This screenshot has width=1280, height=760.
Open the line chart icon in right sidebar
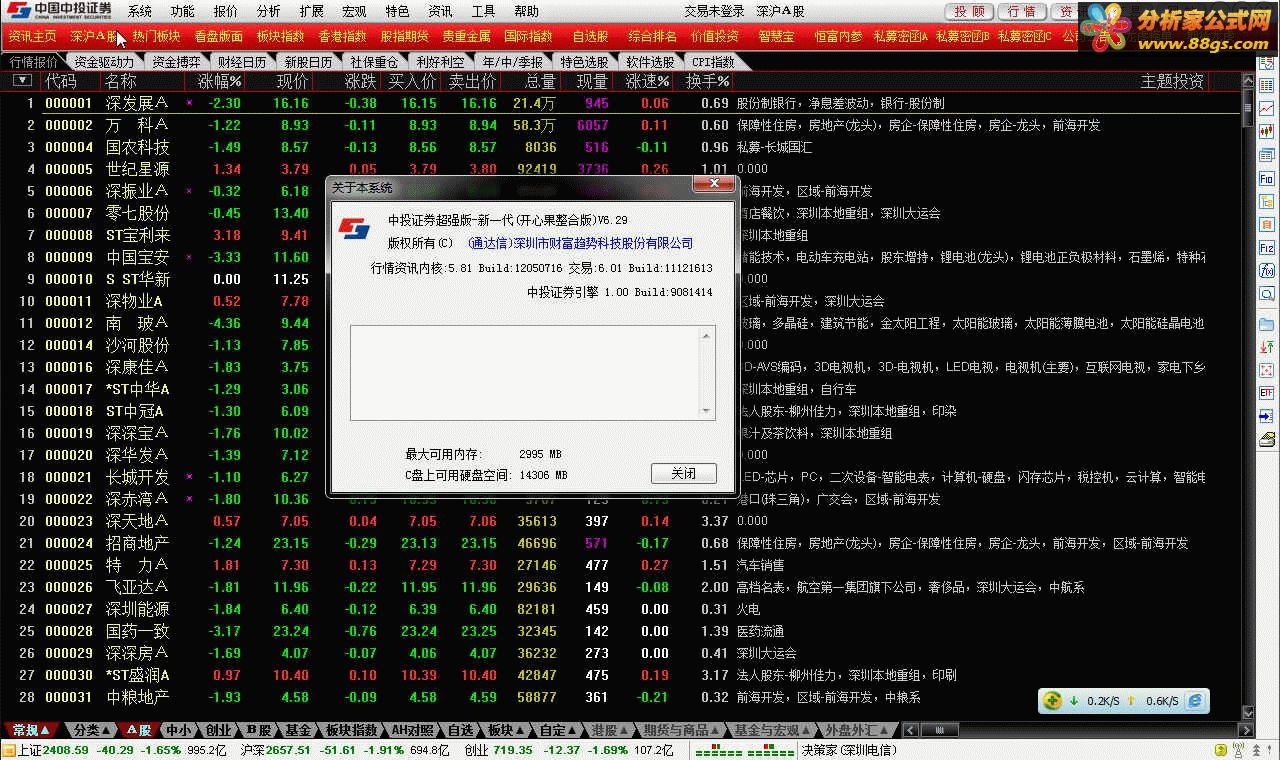1266,107
